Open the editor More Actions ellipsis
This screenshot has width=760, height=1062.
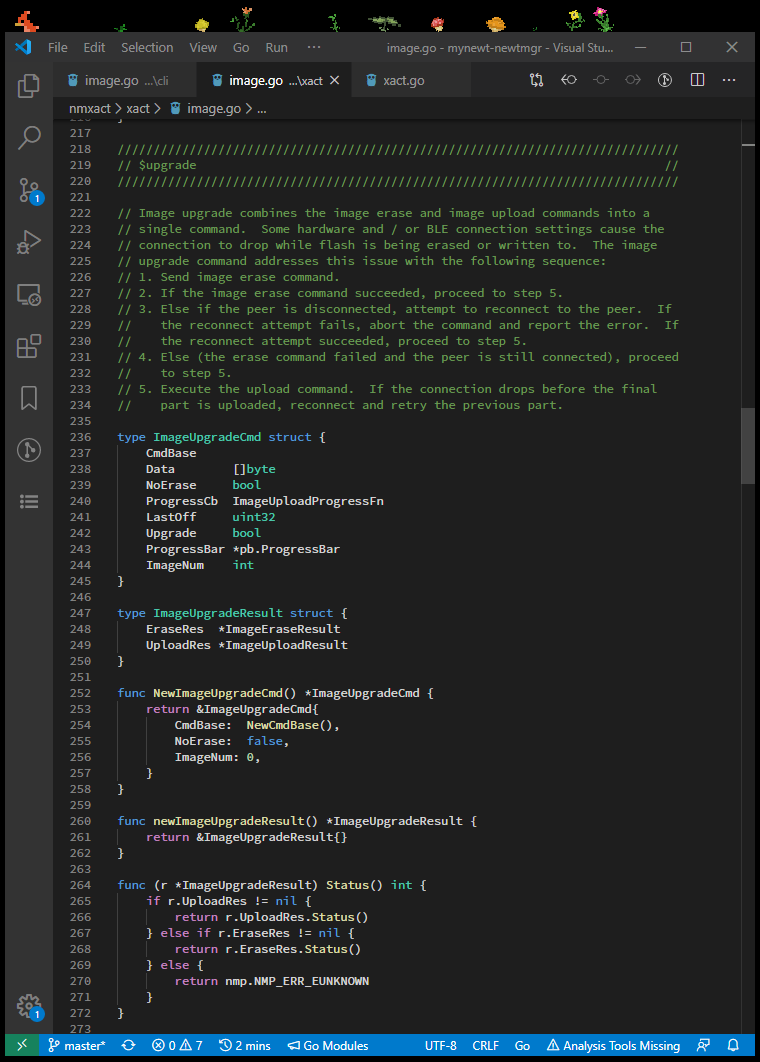[729, 80]
